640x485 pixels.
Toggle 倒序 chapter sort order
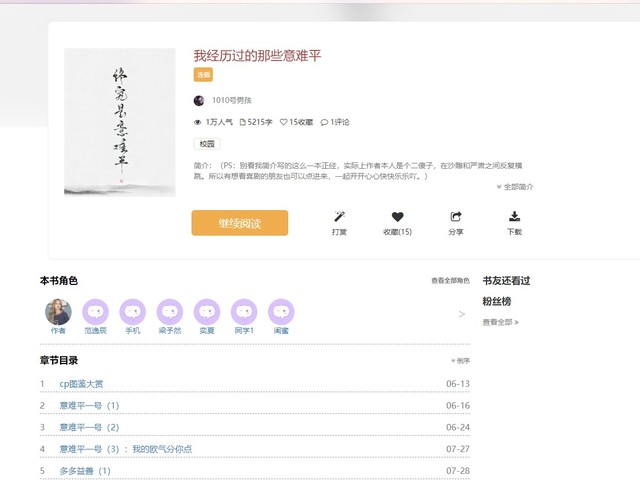point(460,361)
